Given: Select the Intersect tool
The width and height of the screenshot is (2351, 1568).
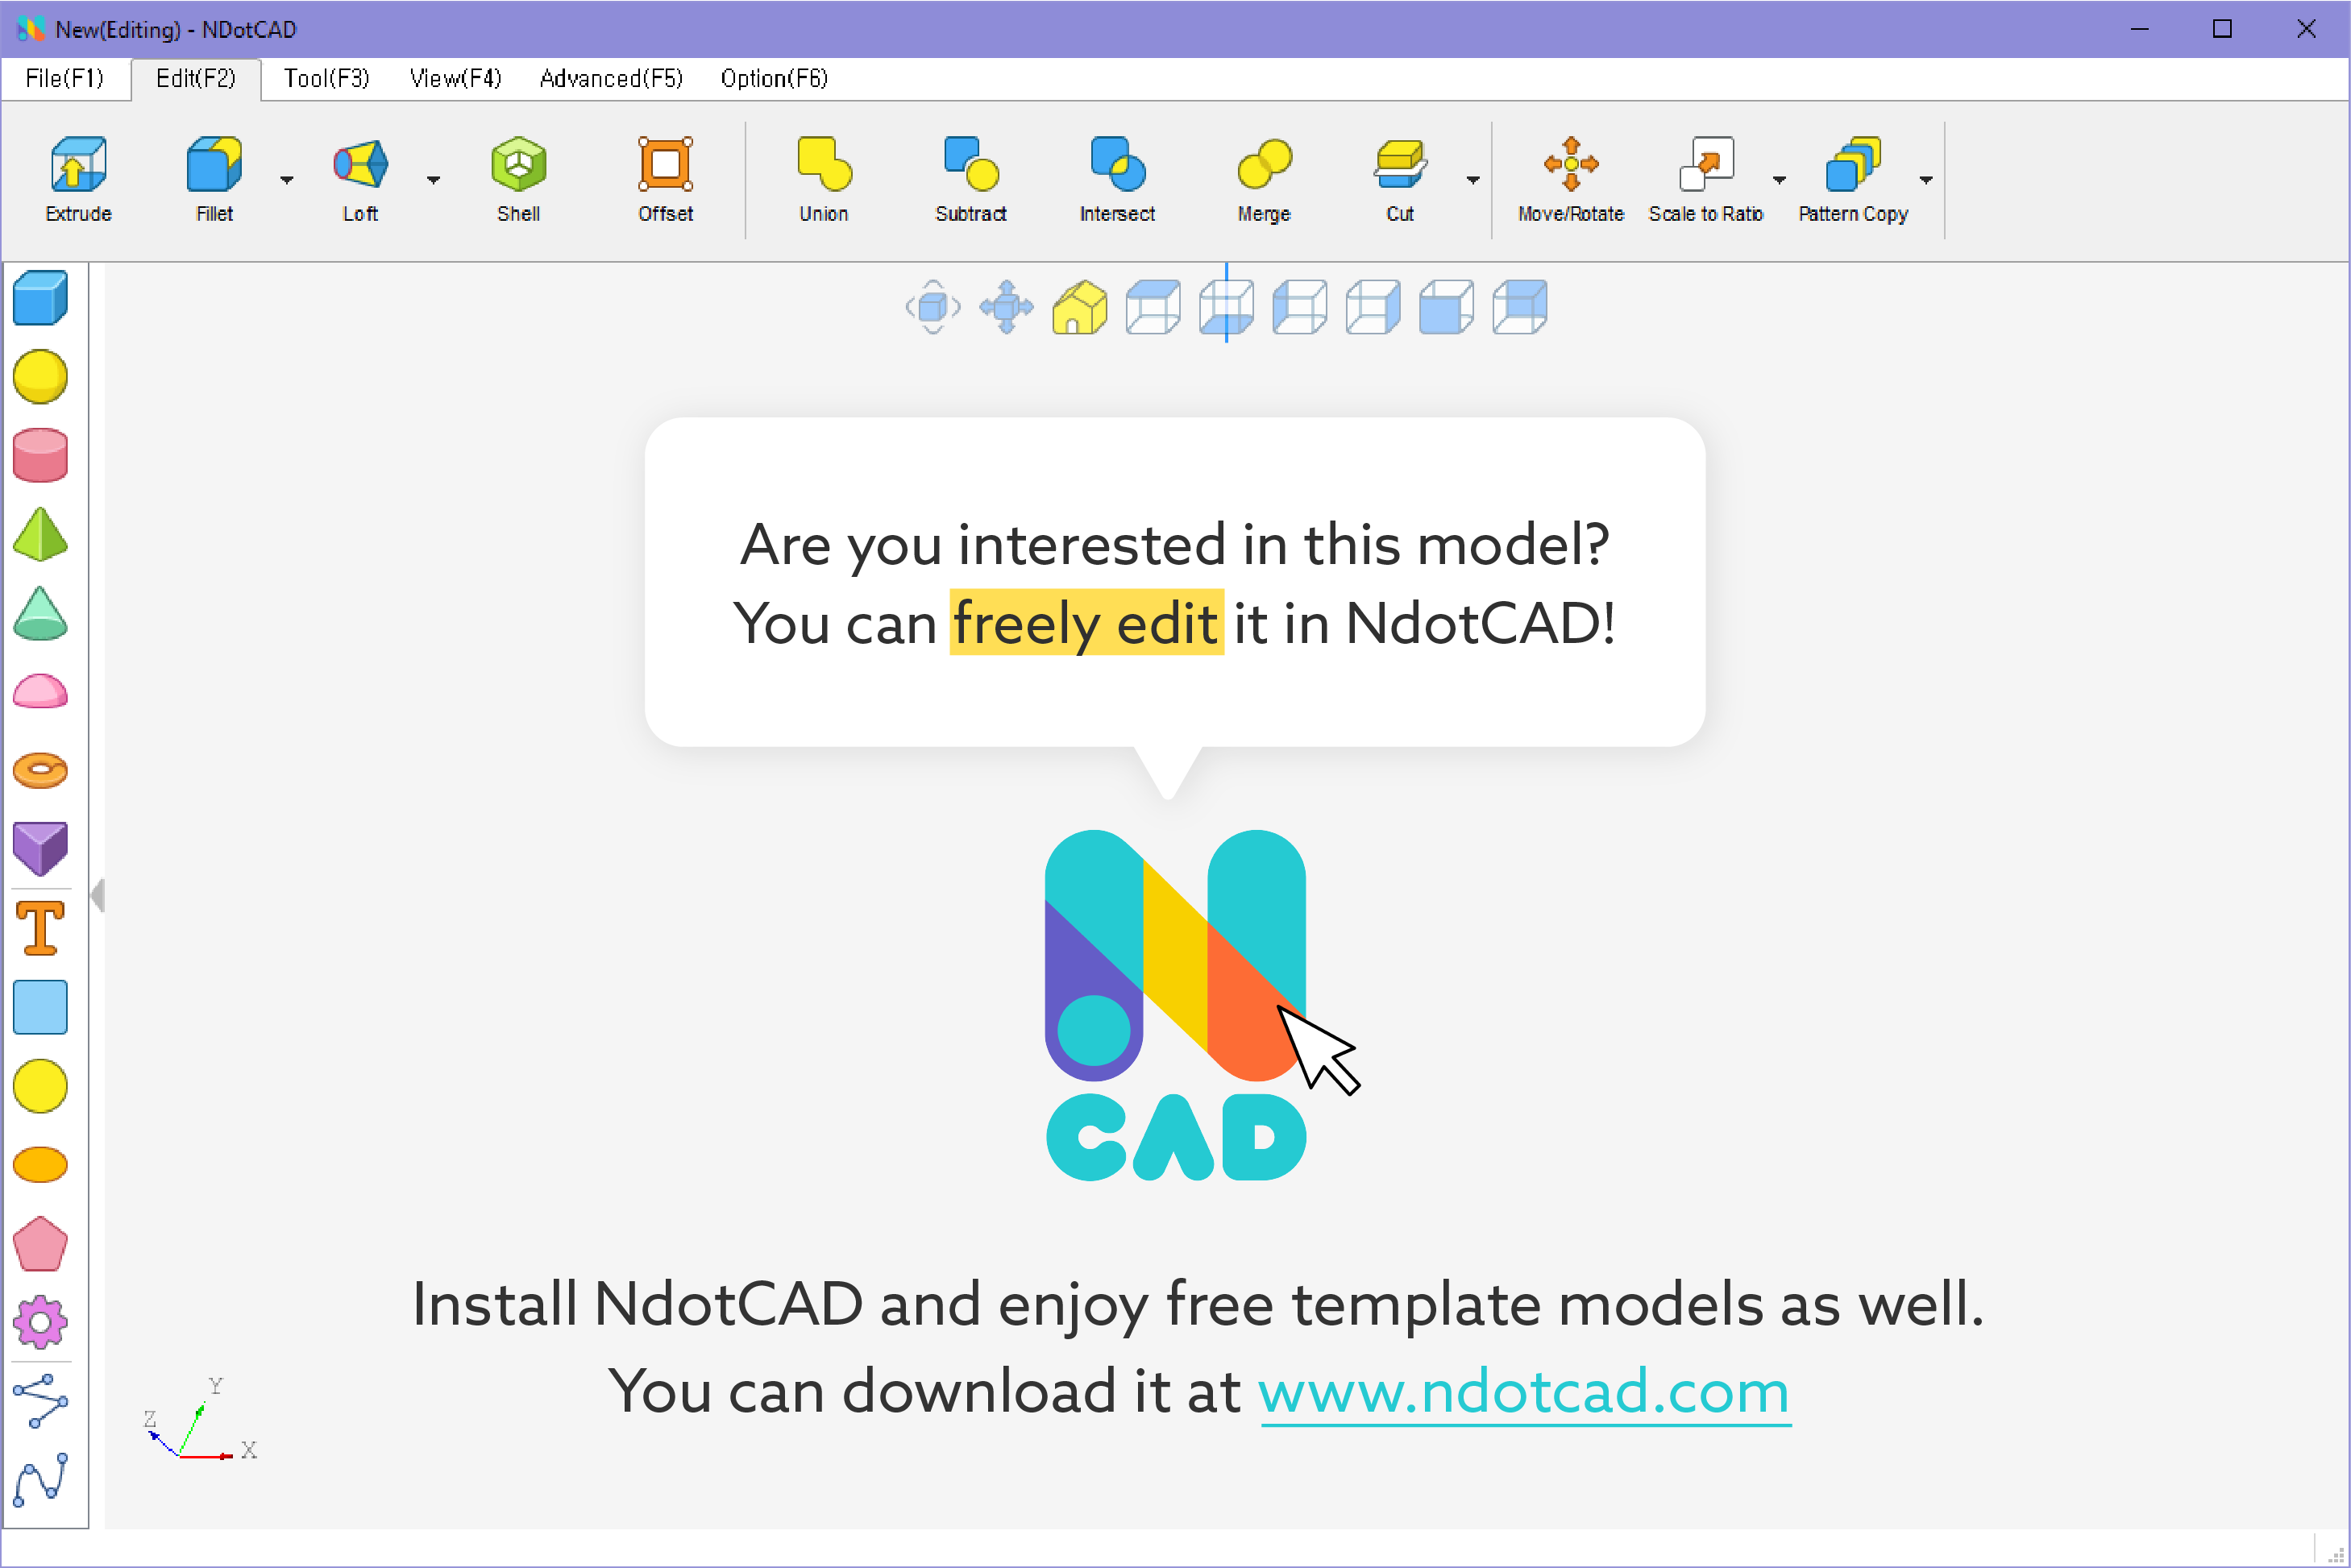Looking at the screenshot, I should [x=1117, y=180].
